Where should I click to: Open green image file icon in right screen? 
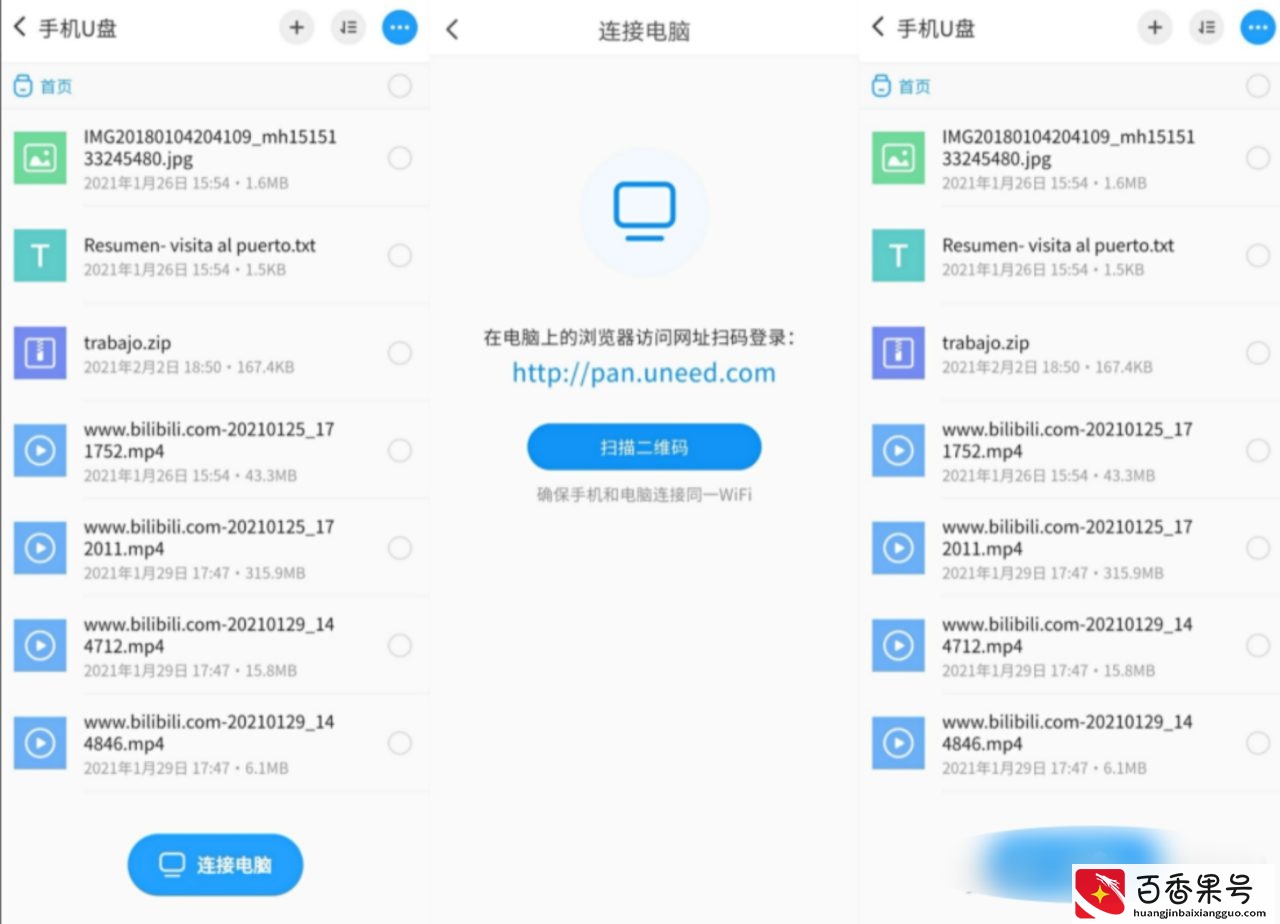[898, 158]
